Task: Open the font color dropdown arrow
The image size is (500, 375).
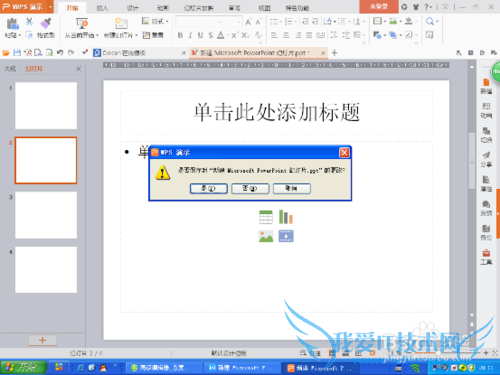Action: (x=227, y=35)
